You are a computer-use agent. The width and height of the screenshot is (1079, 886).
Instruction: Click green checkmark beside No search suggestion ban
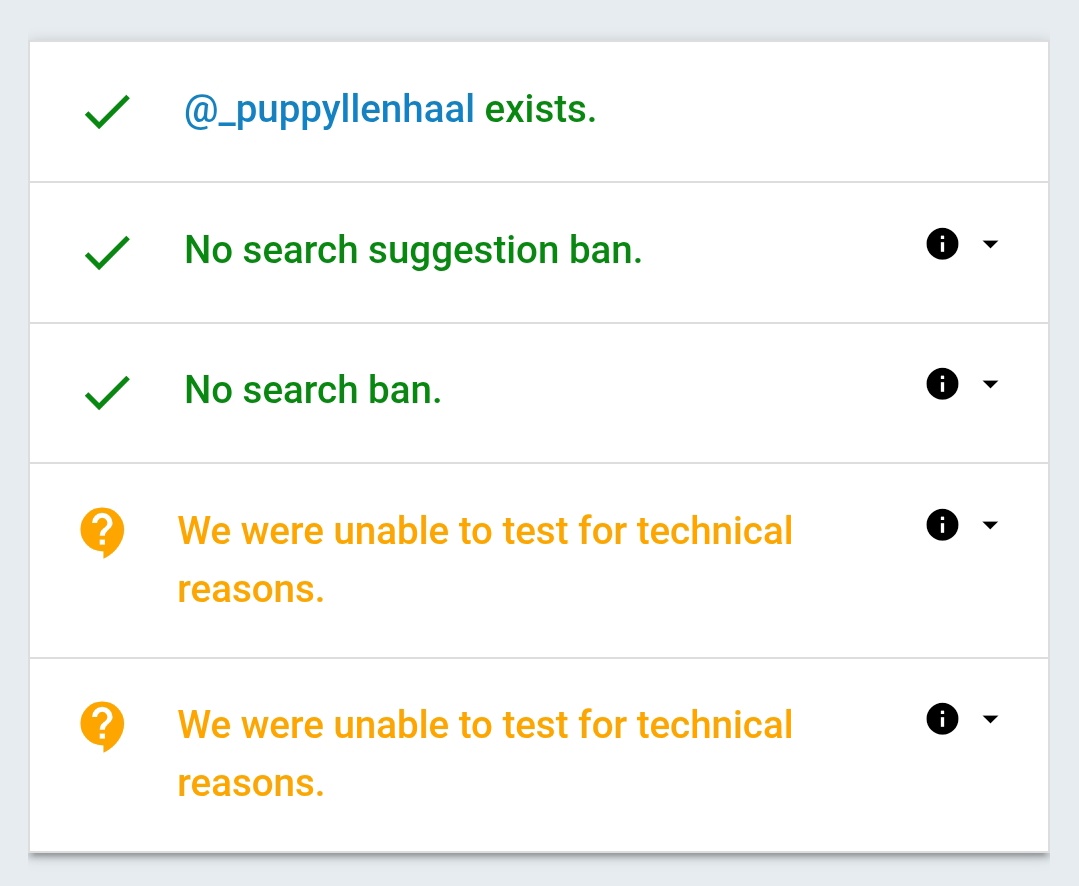pyautogui.click(x=106, y=253)
